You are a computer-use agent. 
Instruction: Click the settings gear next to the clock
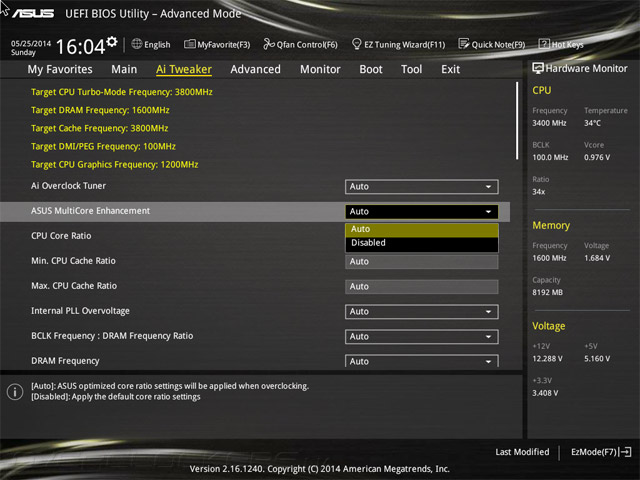point(112,42)
